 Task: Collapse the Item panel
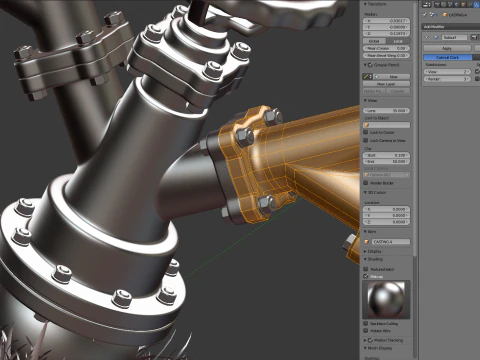[x=365, y=231]
